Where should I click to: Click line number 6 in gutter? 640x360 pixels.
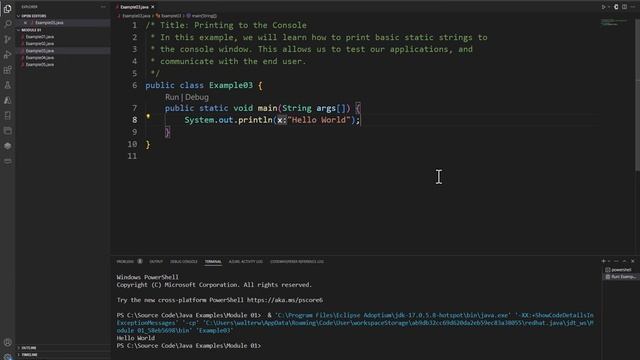[x=135, y=85]
